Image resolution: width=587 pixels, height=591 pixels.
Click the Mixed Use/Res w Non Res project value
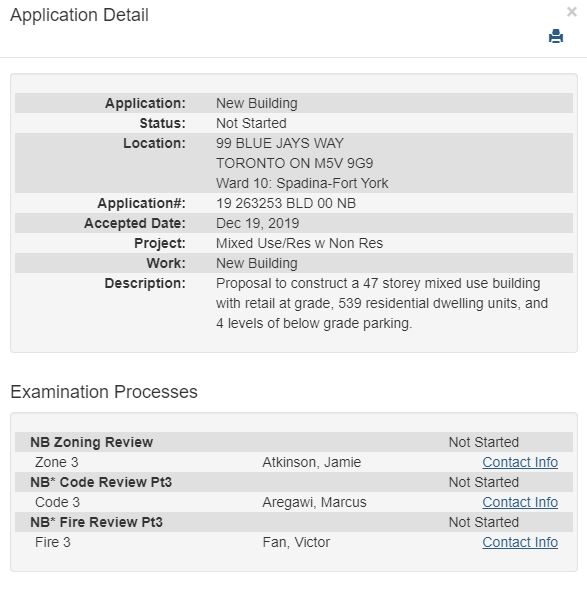pyautogui.click(x=299, y=243)
